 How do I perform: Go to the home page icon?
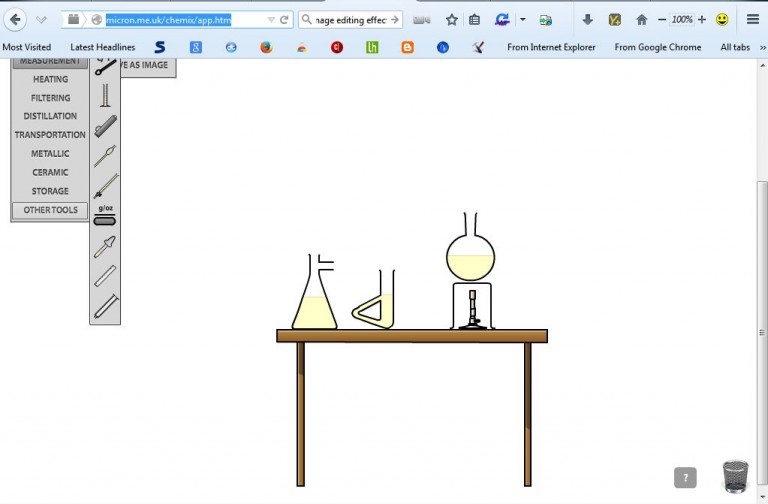coord(642,20)
